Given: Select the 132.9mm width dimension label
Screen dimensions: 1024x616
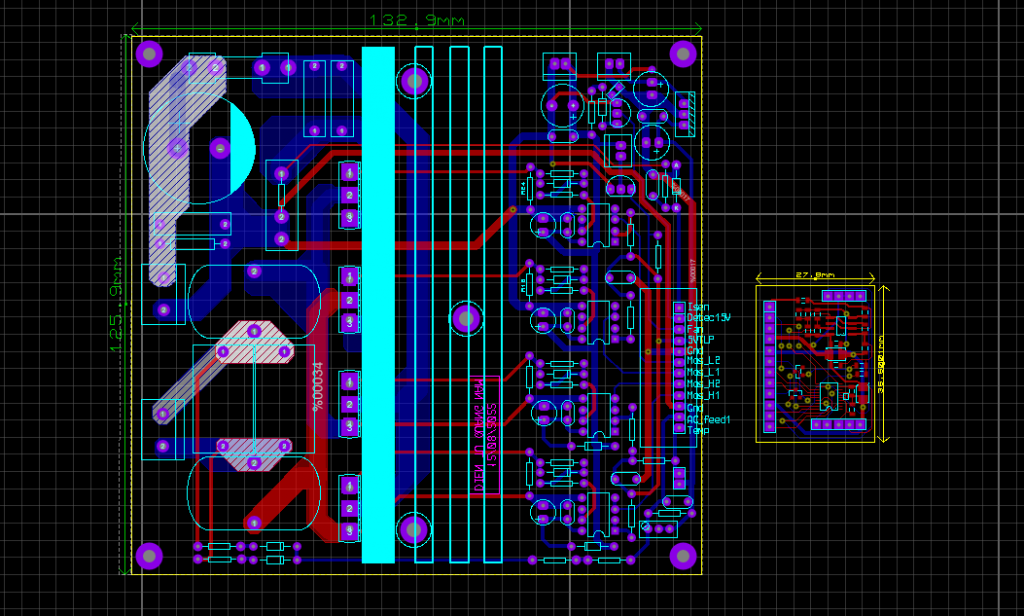Looking at the screenshot, I should tap(417, 21).
